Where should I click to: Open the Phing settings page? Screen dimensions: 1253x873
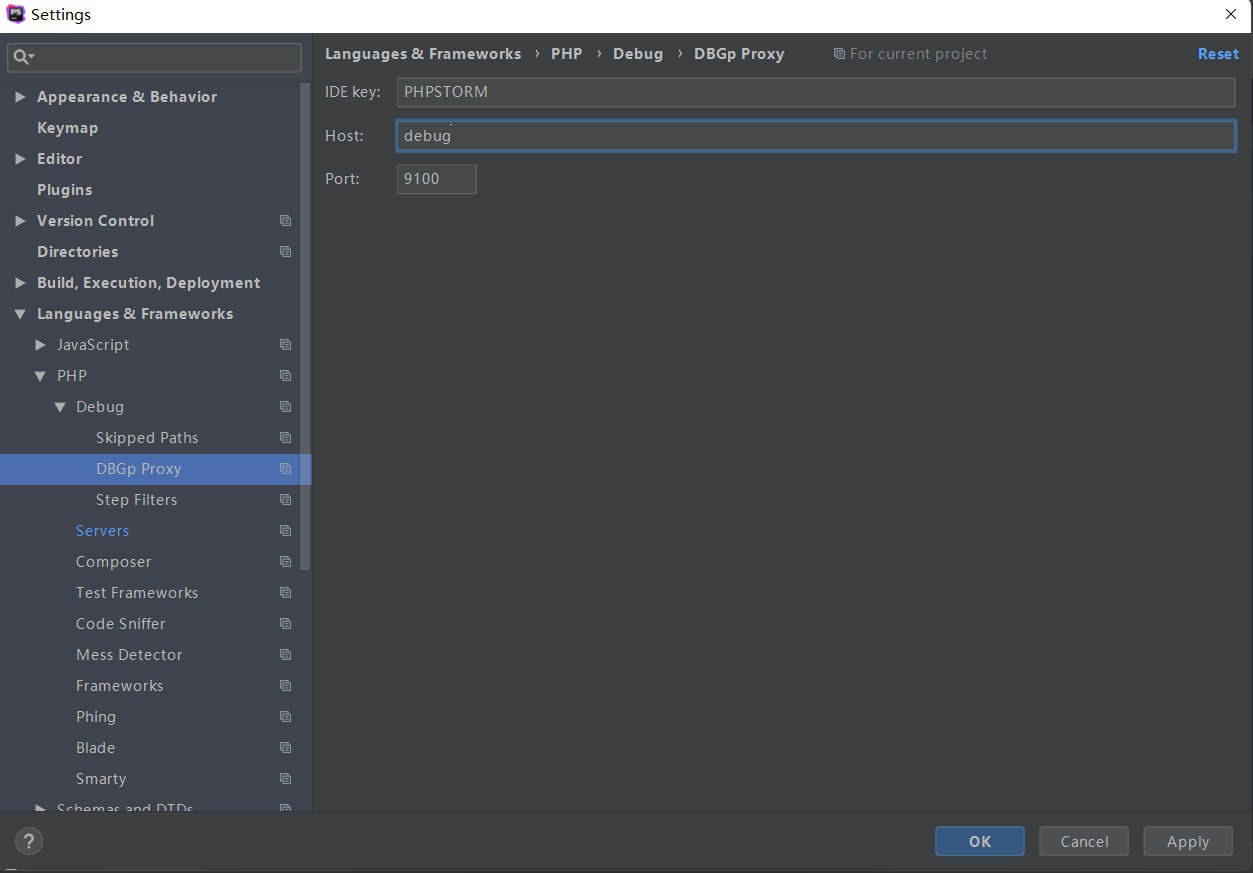[96, 717]
